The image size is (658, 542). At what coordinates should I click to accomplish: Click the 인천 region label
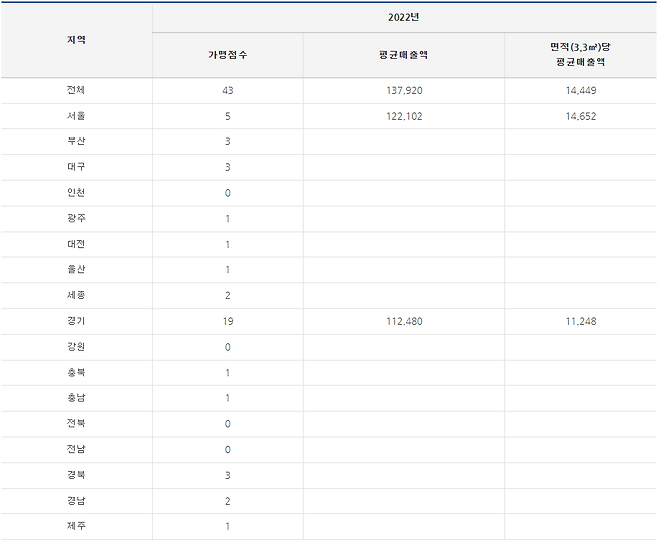tap(76, 193)
